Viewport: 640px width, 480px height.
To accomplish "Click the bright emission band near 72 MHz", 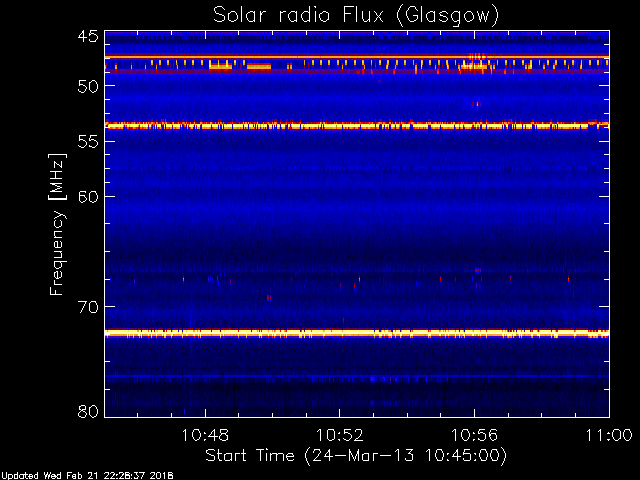I will 357,333.
